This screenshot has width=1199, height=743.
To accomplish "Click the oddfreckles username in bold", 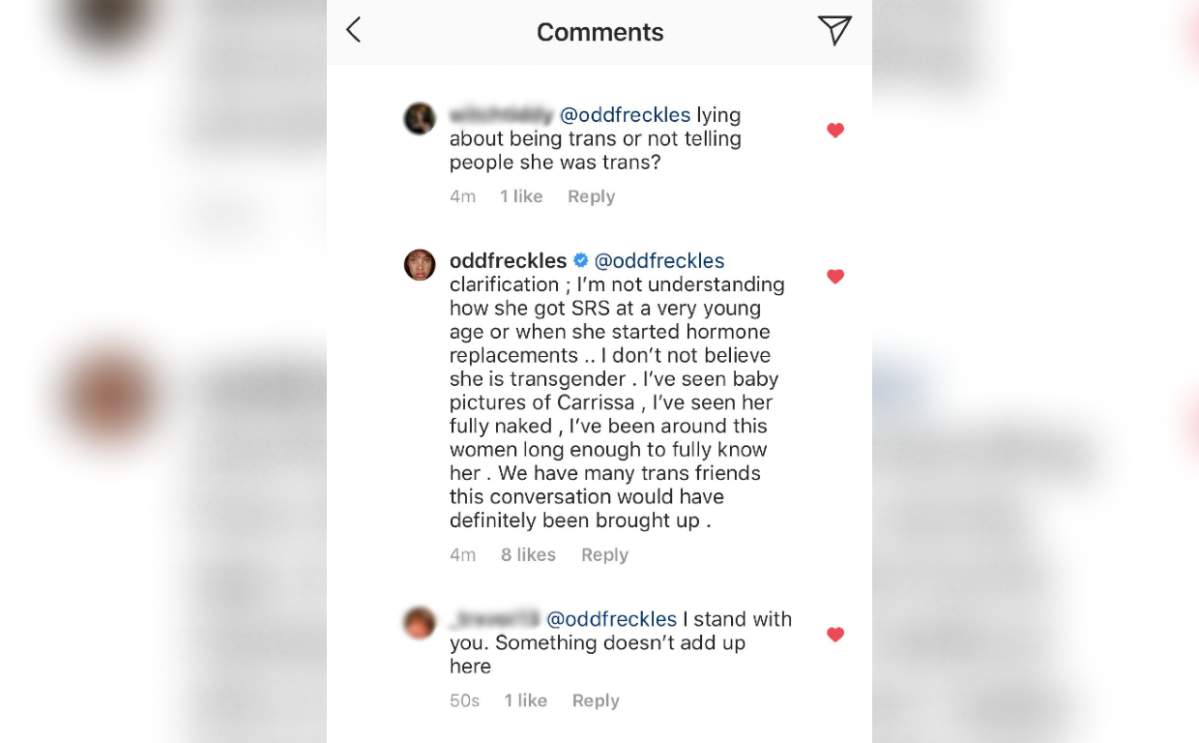I will [510, 260].
